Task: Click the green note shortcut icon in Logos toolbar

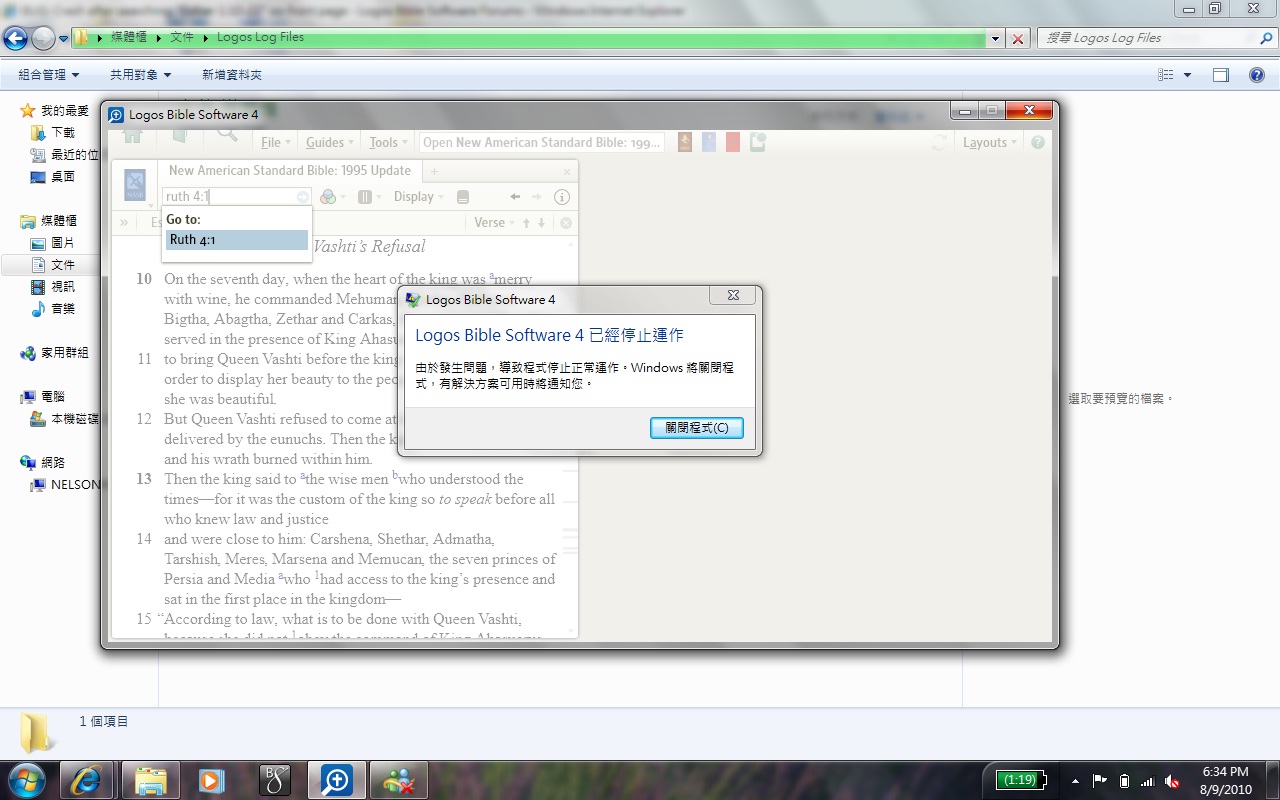Action: 758,142
